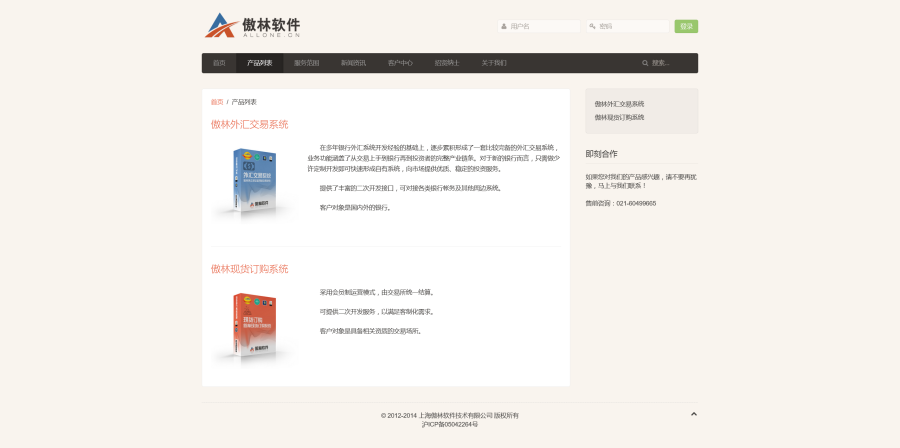This screenshot has width=900, height=448.
Task: Open sidebar link 傲林现货订购系统
Action: [619, 118]
